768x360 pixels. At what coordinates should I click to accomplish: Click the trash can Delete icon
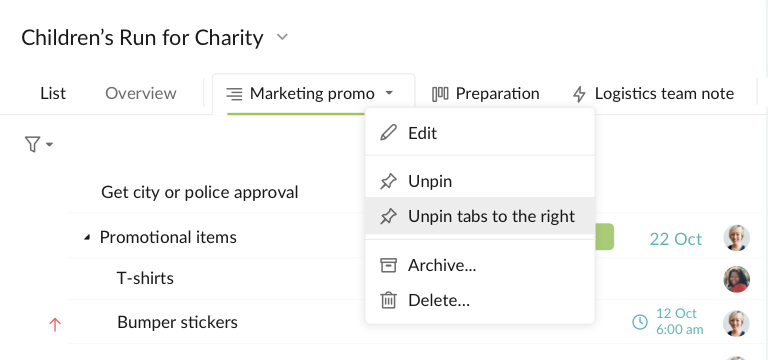point(388,300)
